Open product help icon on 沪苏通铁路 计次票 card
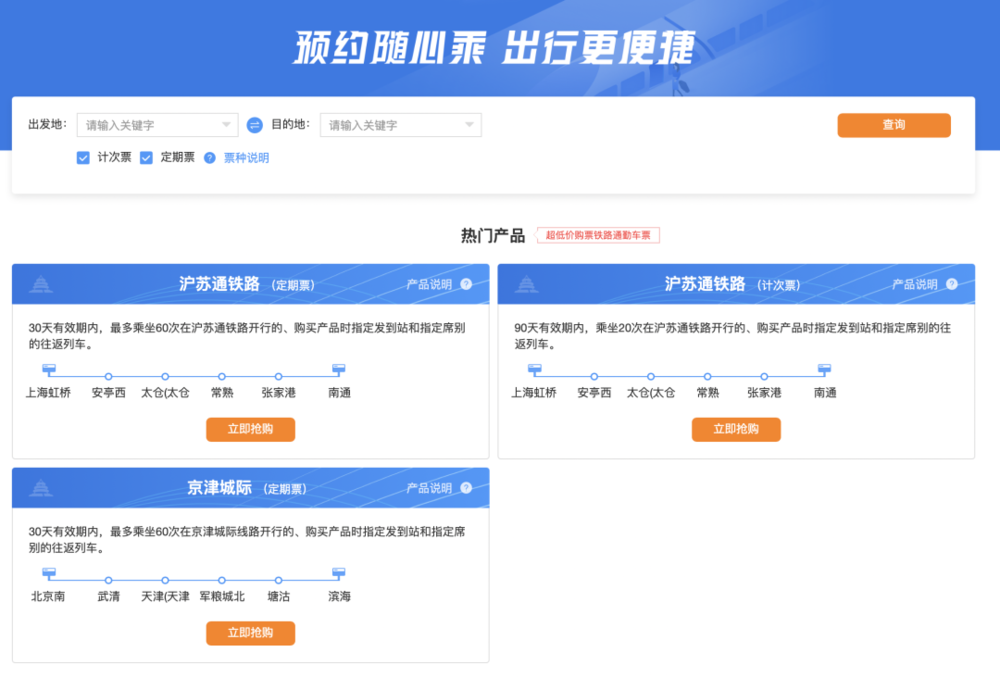 pos(952,284)
